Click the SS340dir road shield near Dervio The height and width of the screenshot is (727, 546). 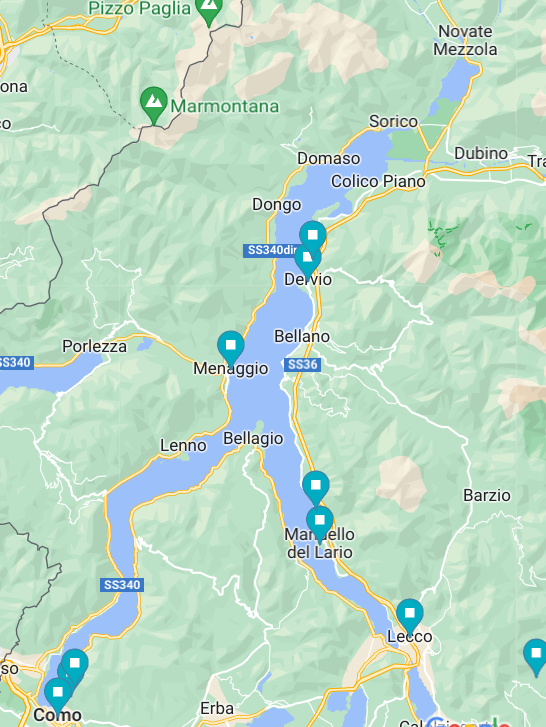(270, 250)
